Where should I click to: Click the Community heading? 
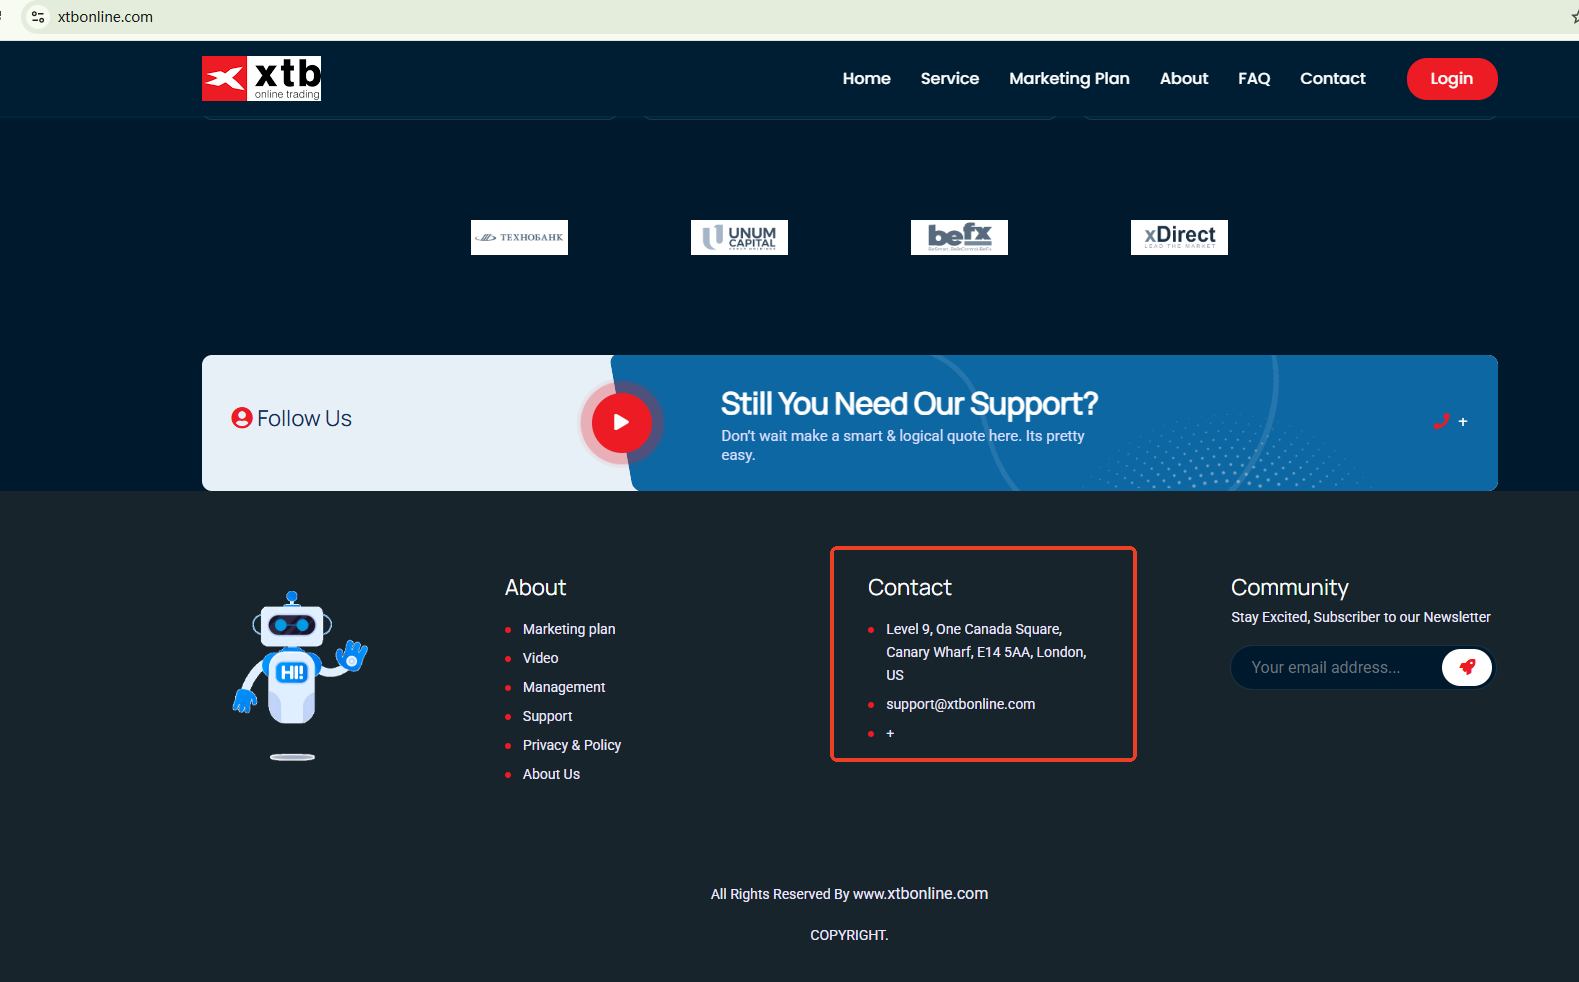pos(1289,588)
